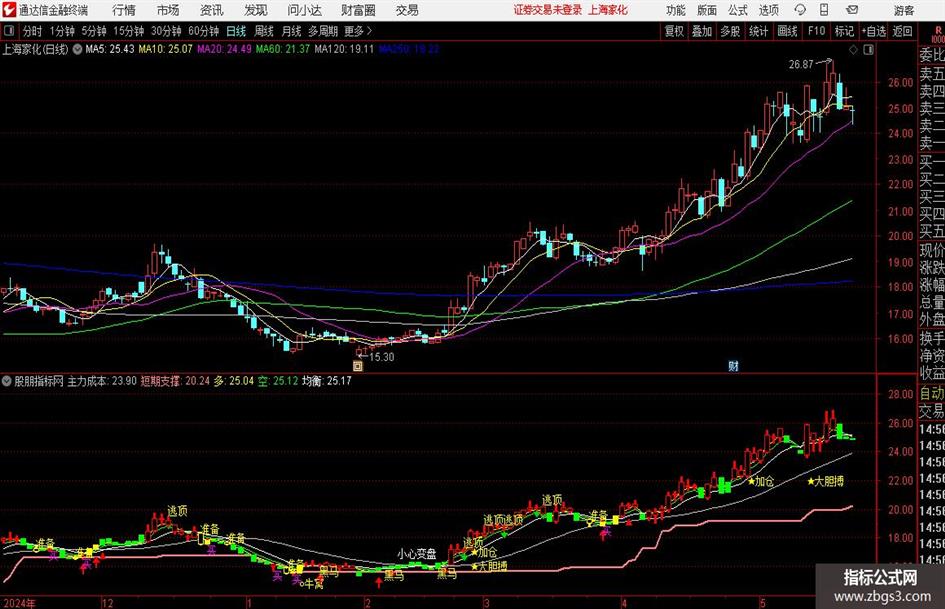Image resolution: width=945 pixels, height=609 pixels.
Task: Open the 发现 menu
Action: [256, 10]
